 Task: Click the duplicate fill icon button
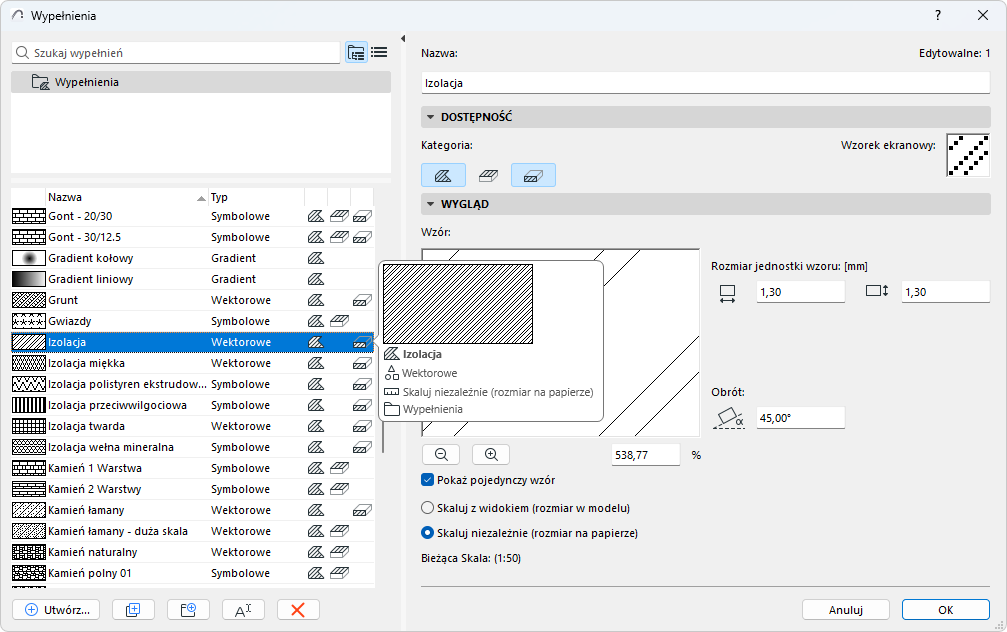(133, 609)
